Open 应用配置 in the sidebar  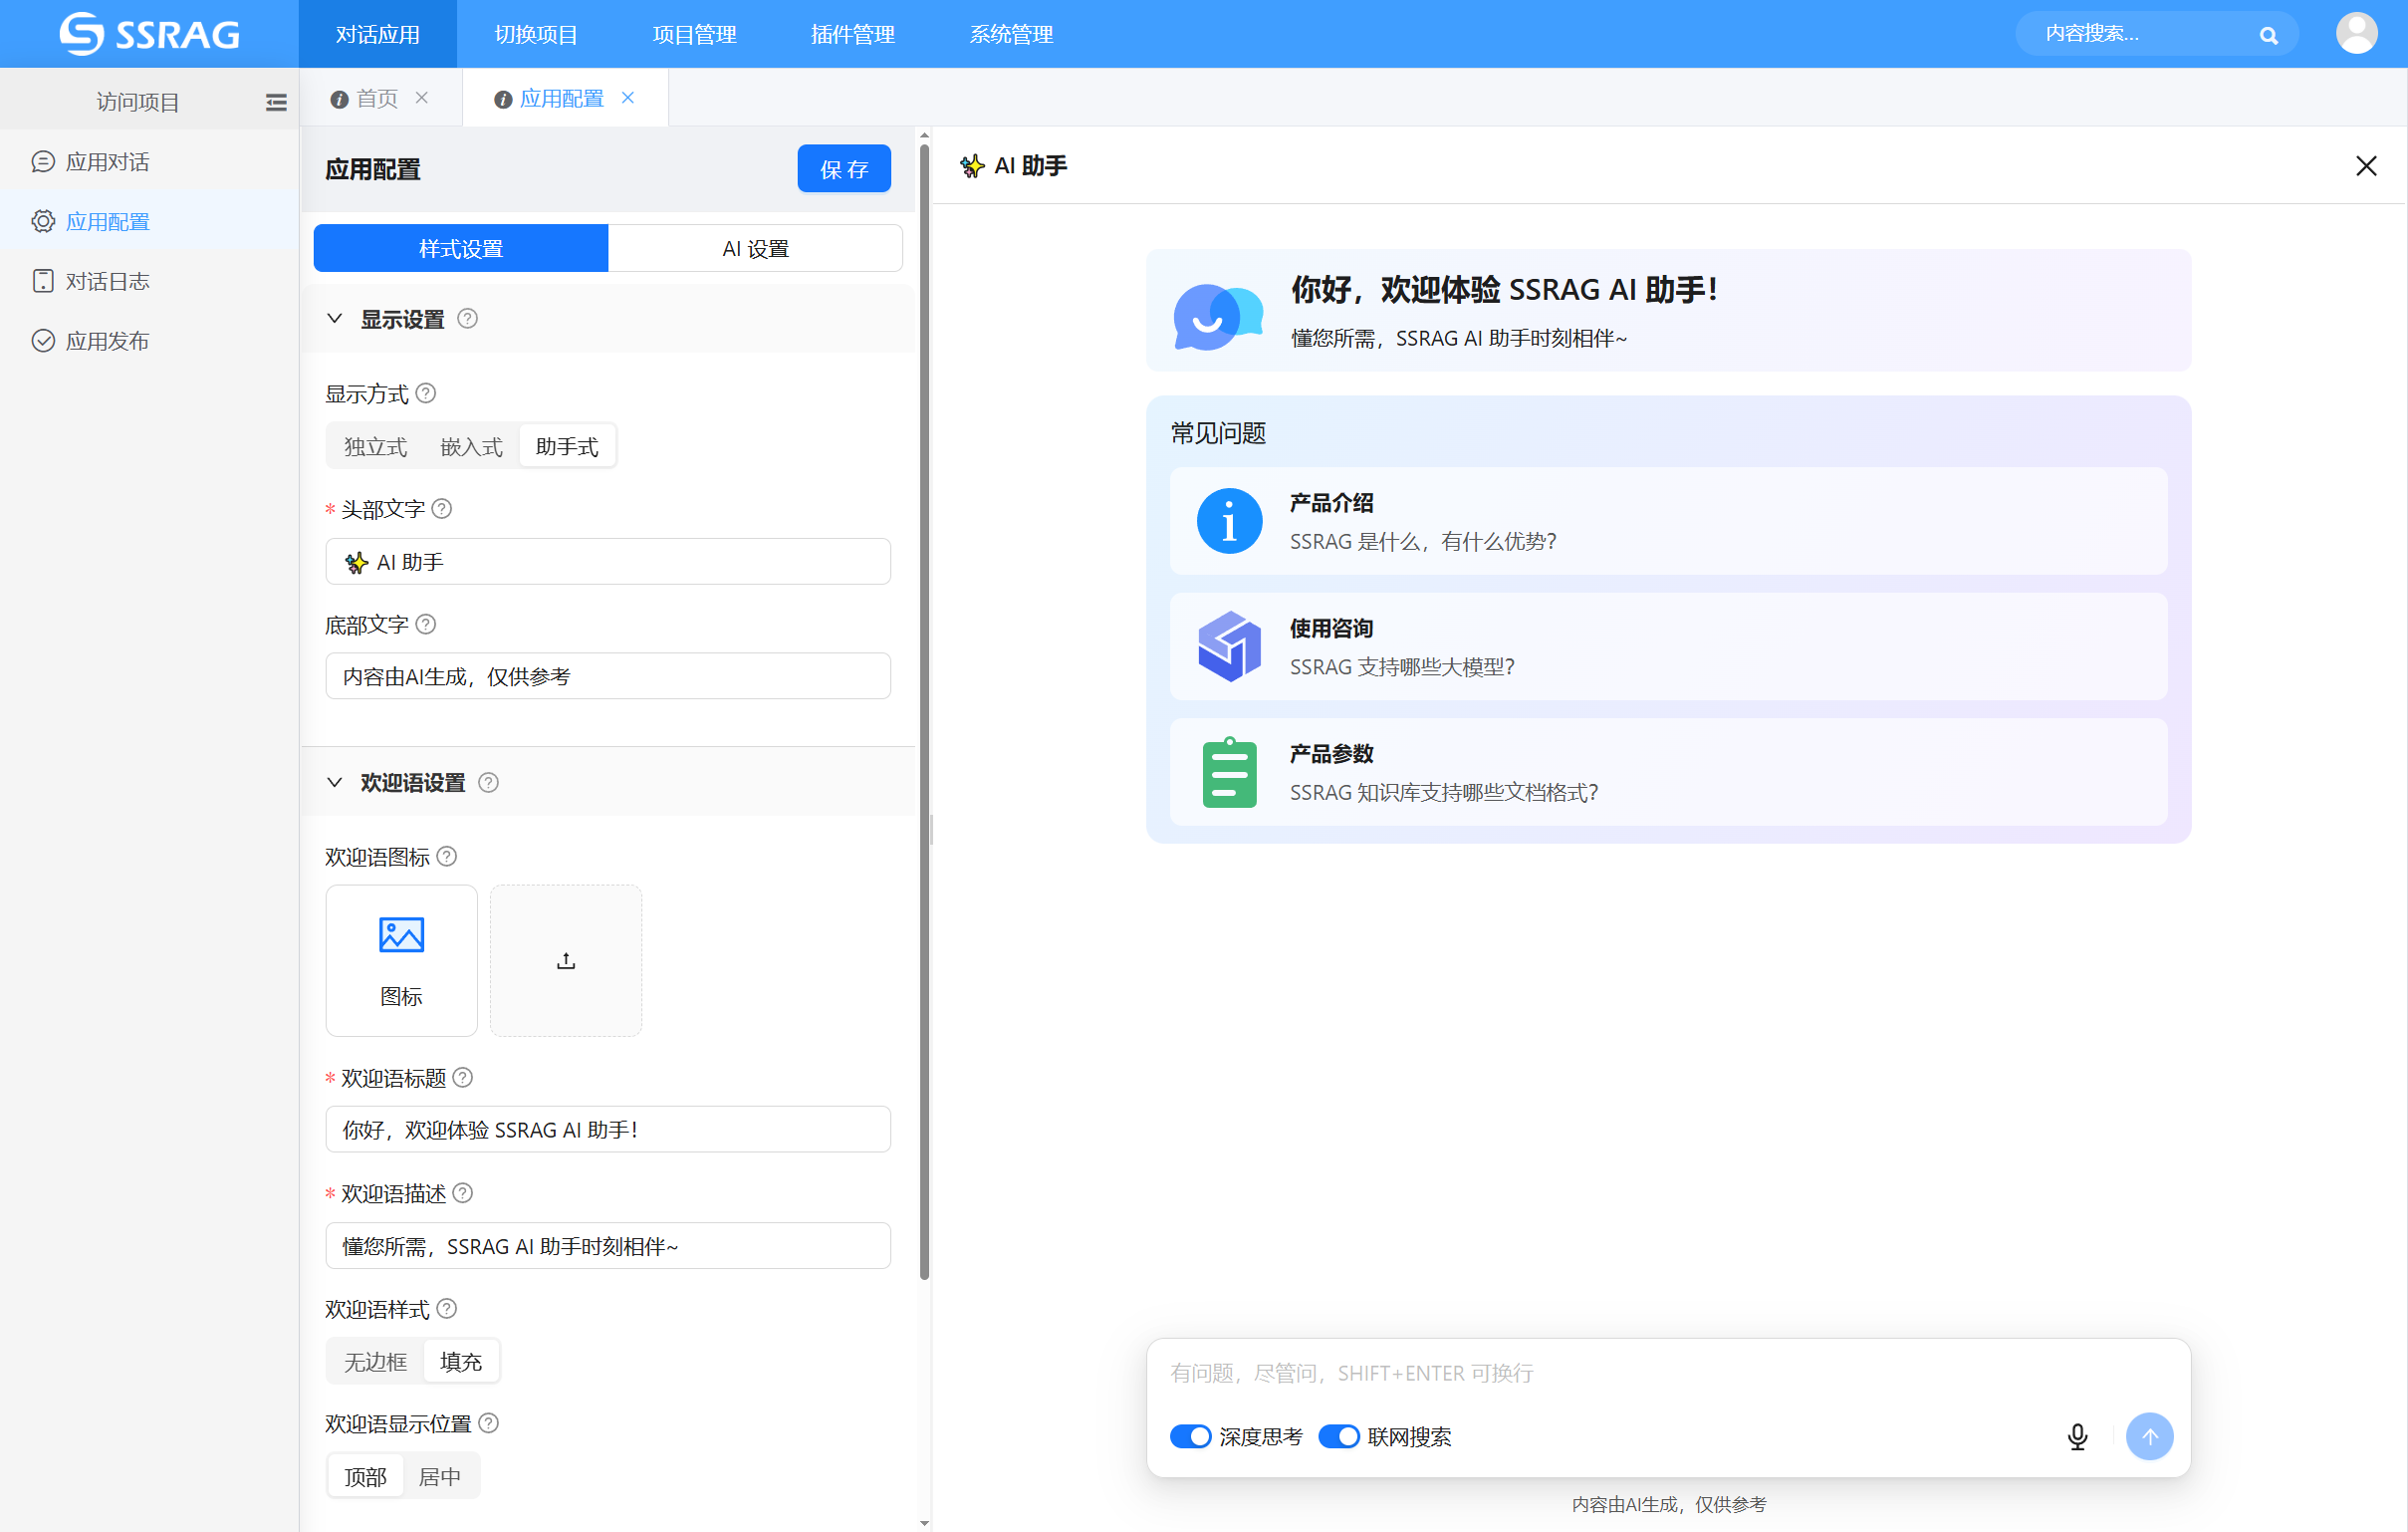150,222
